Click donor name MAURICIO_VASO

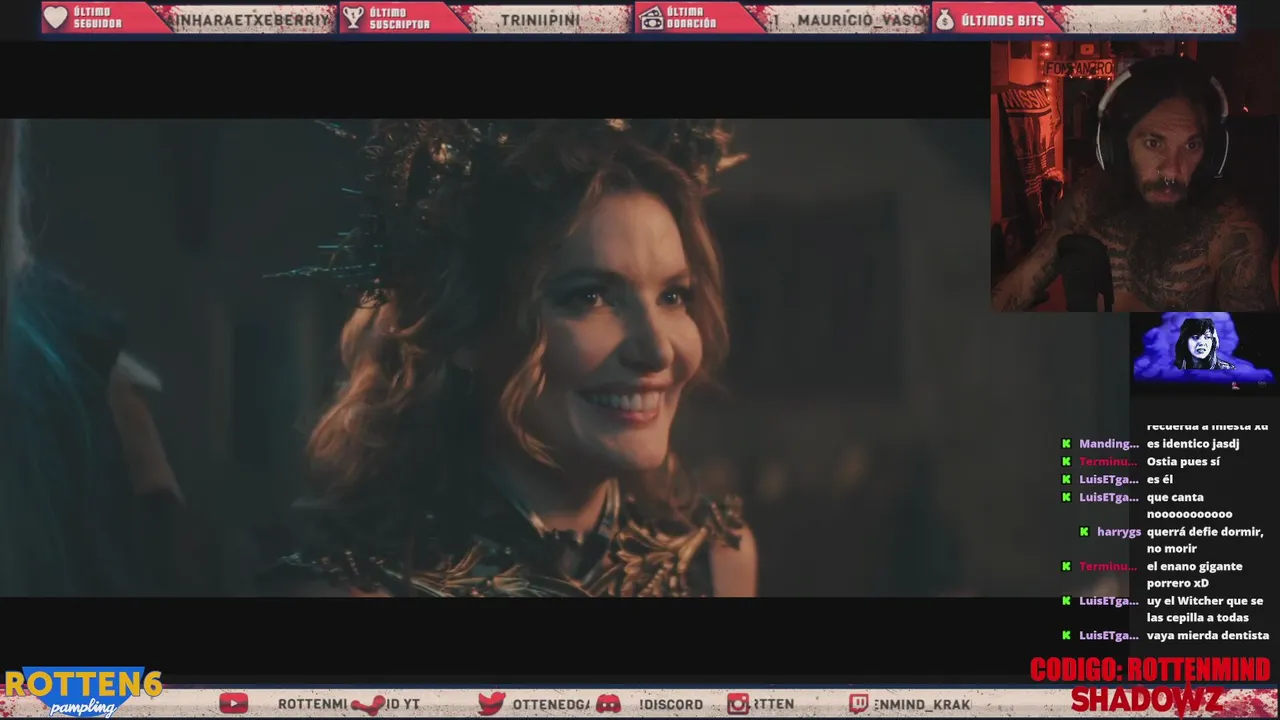[861, 20]
